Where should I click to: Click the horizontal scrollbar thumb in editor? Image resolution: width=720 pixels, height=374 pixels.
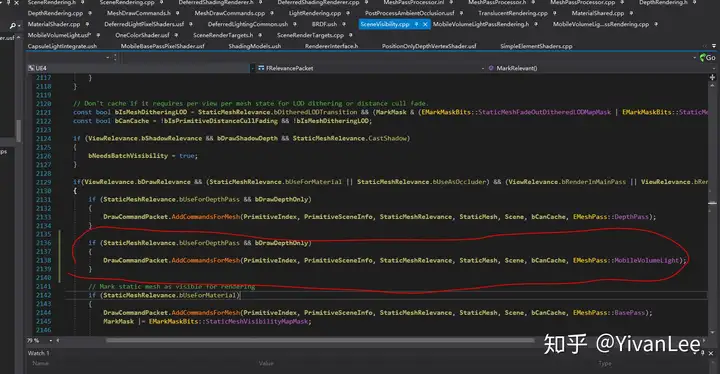320,341
